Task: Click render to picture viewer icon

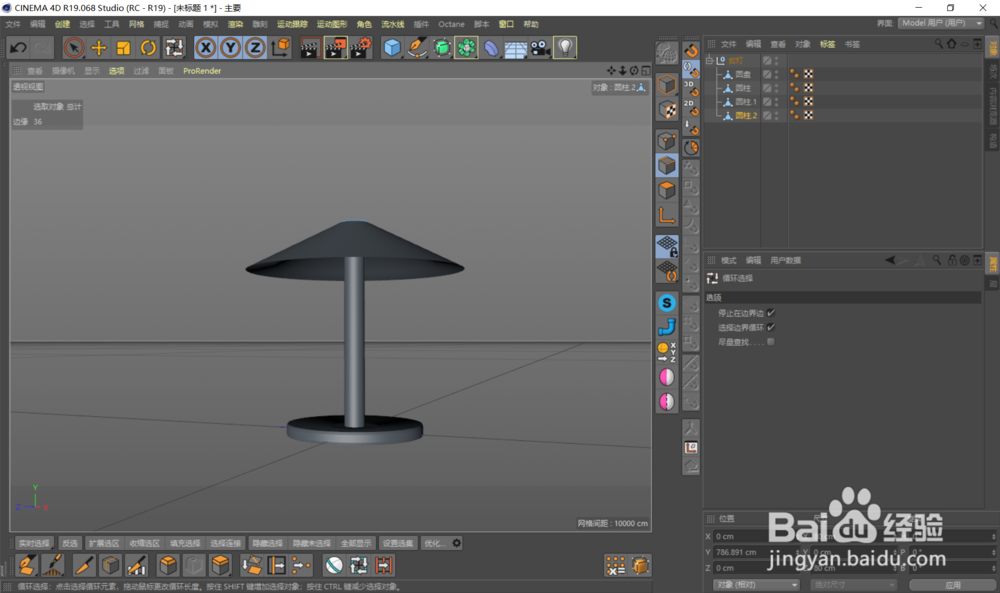Action: point(335,48)
